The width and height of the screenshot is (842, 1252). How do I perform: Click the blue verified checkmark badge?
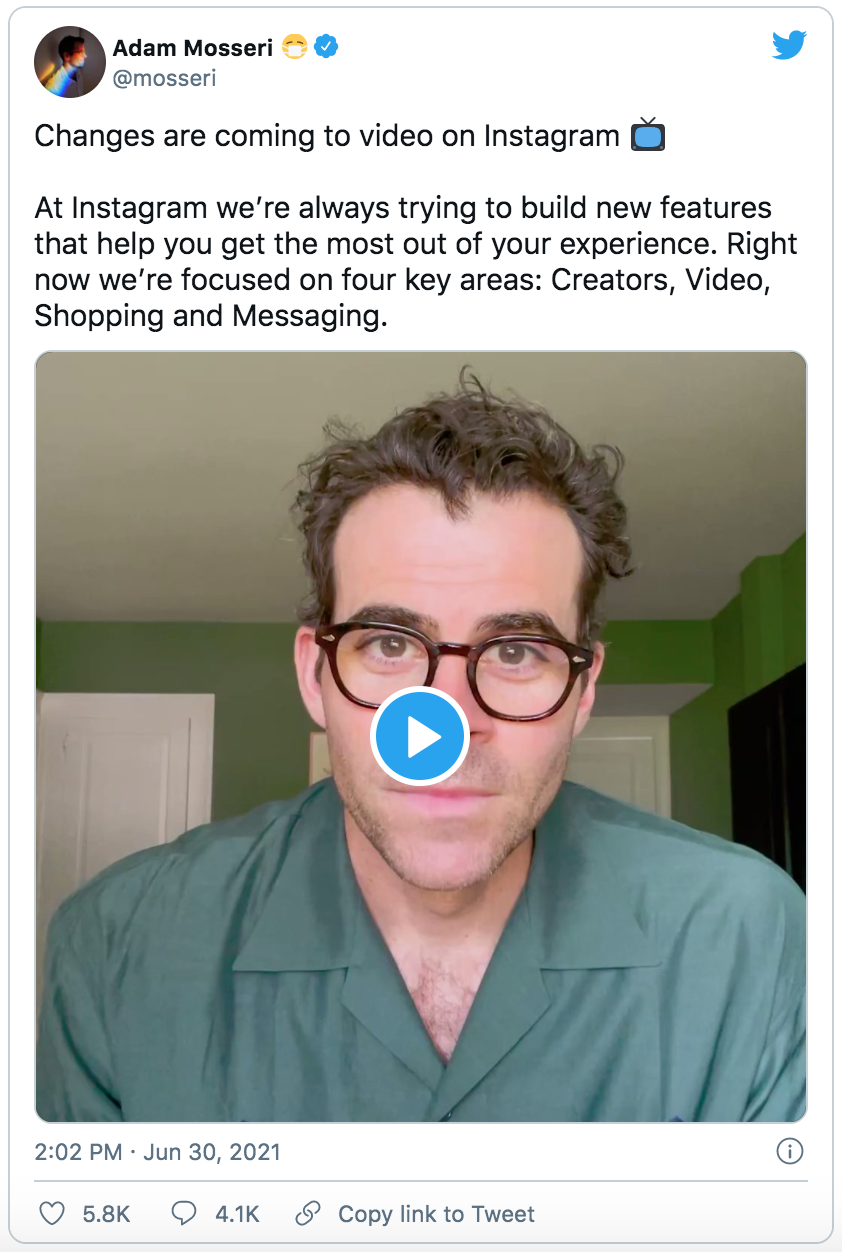point(326,47)
